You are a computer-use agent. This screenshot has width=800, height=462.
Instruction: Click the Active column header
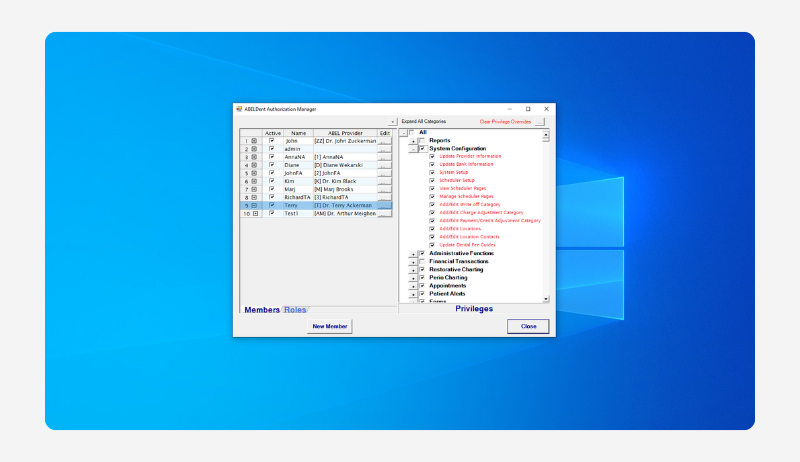[273, 133]
